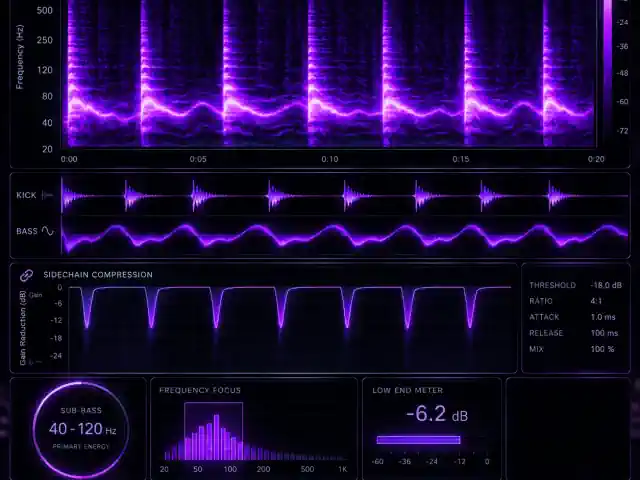
Task: Click the threshold value -18.0 dB
Action: pos(606,285)
